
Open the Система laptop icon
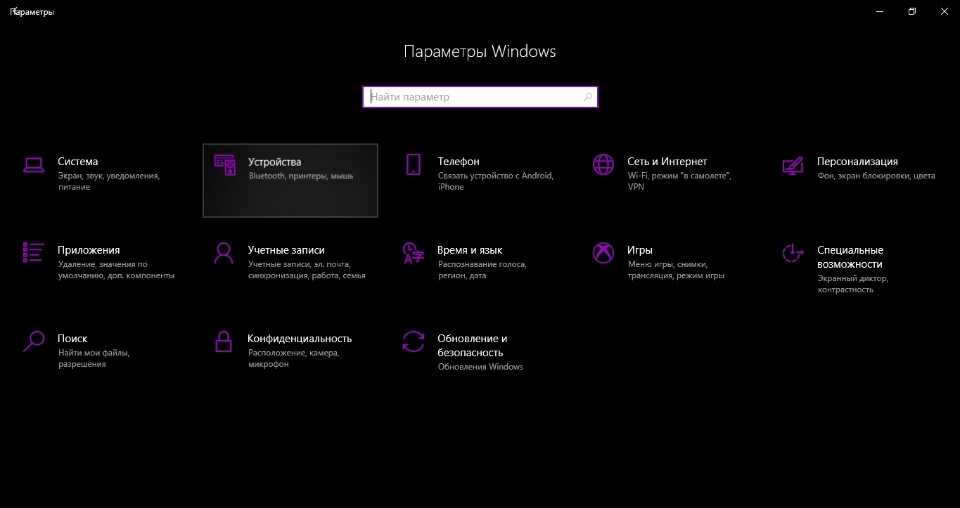(x=34, y=165)
